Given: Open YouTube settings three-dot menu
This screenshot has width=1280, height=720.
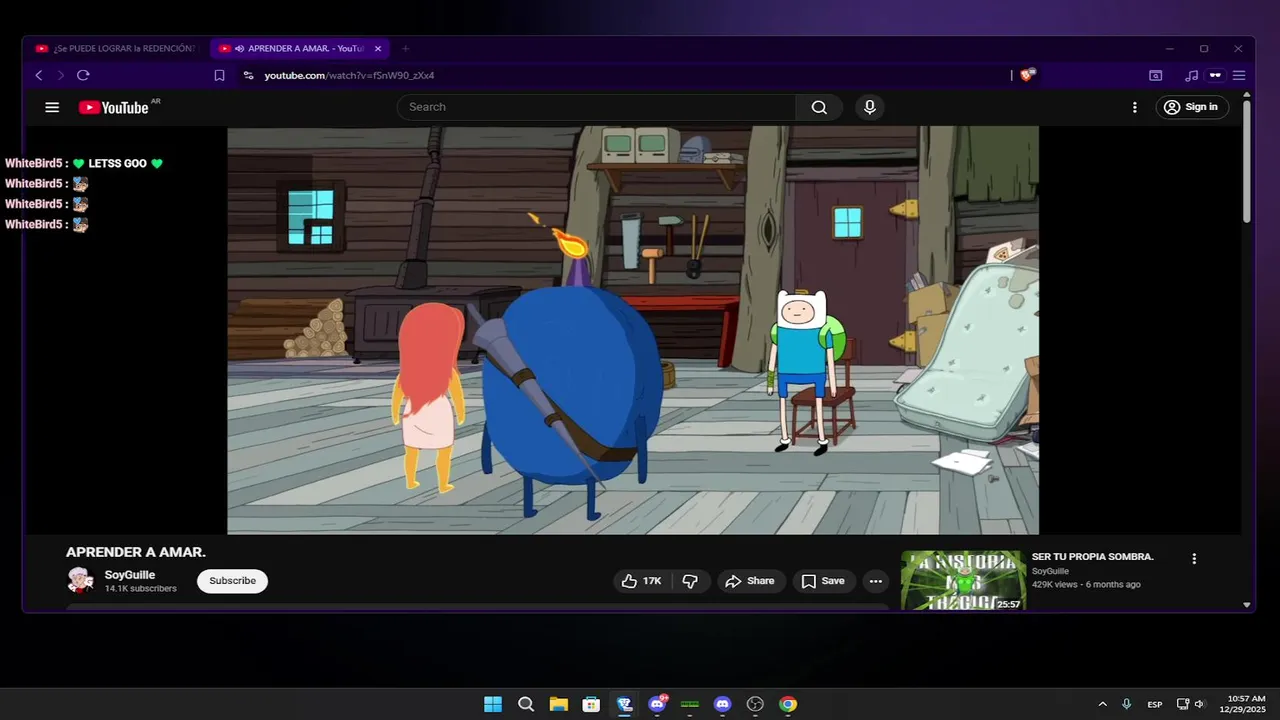Looking at the screenshot, I should pos(1134,107).
